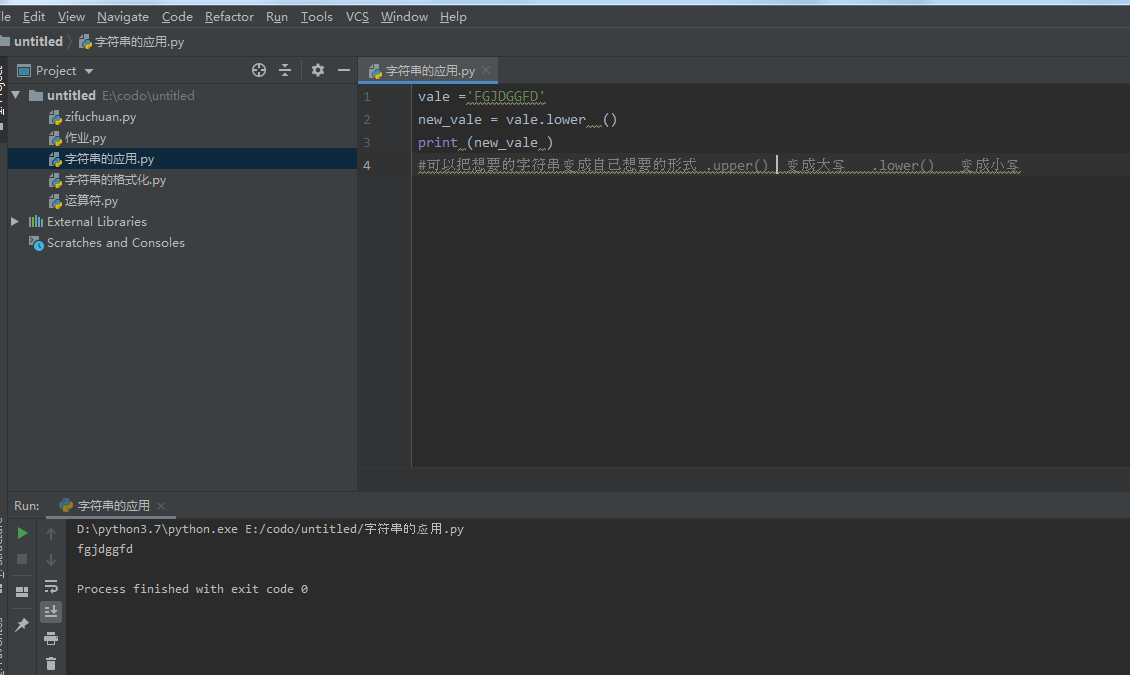Image resolution: width=1130 pixels, height=675 pixels.
Task: Click the 'Process finished with exit code 0' line
Action: (192, 589)
